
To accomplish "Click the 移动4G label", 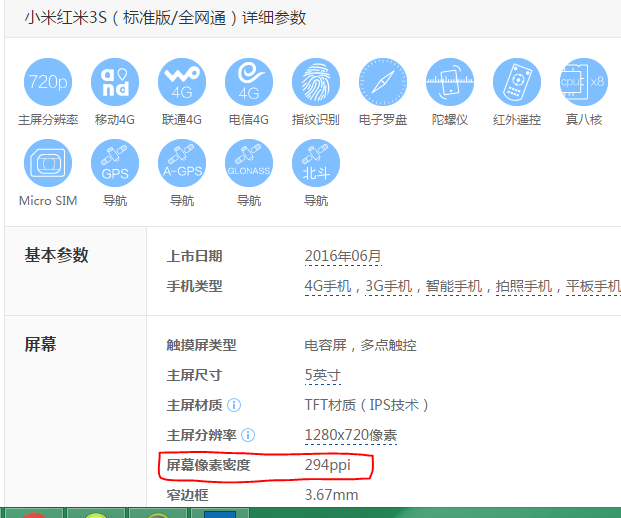I will pyautogui.click(x=115, y=120).
